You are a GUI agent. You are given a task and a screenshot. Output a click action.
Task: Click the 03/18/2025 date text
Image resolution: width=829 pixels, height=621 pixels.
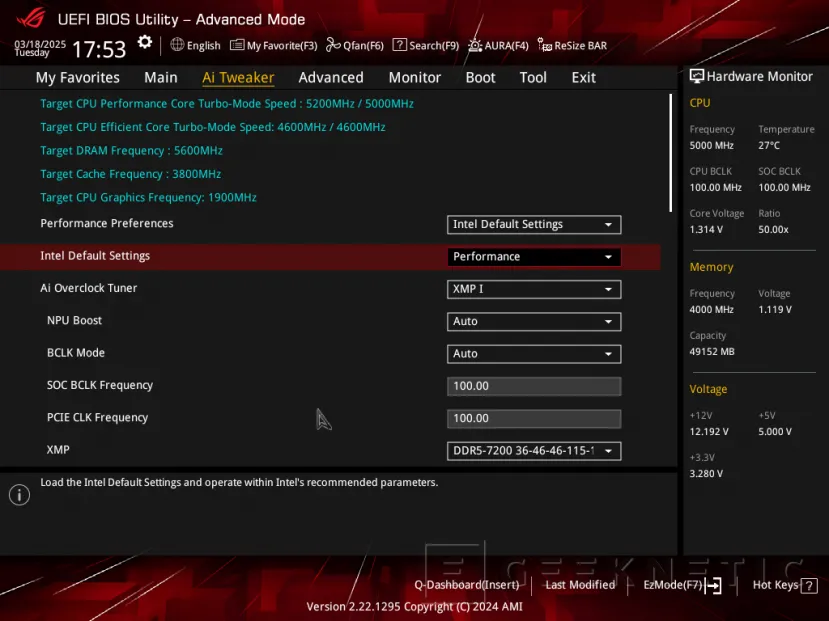point(40,44)
